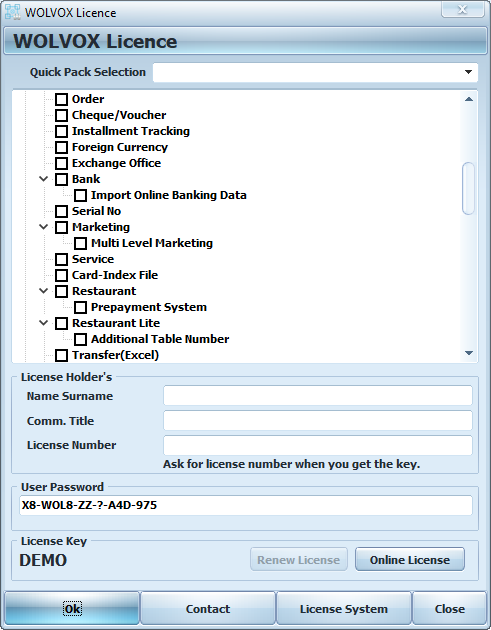Collapse the Restaurant Lite node
This screenshot has height=630, width=491.
[43, 323]
